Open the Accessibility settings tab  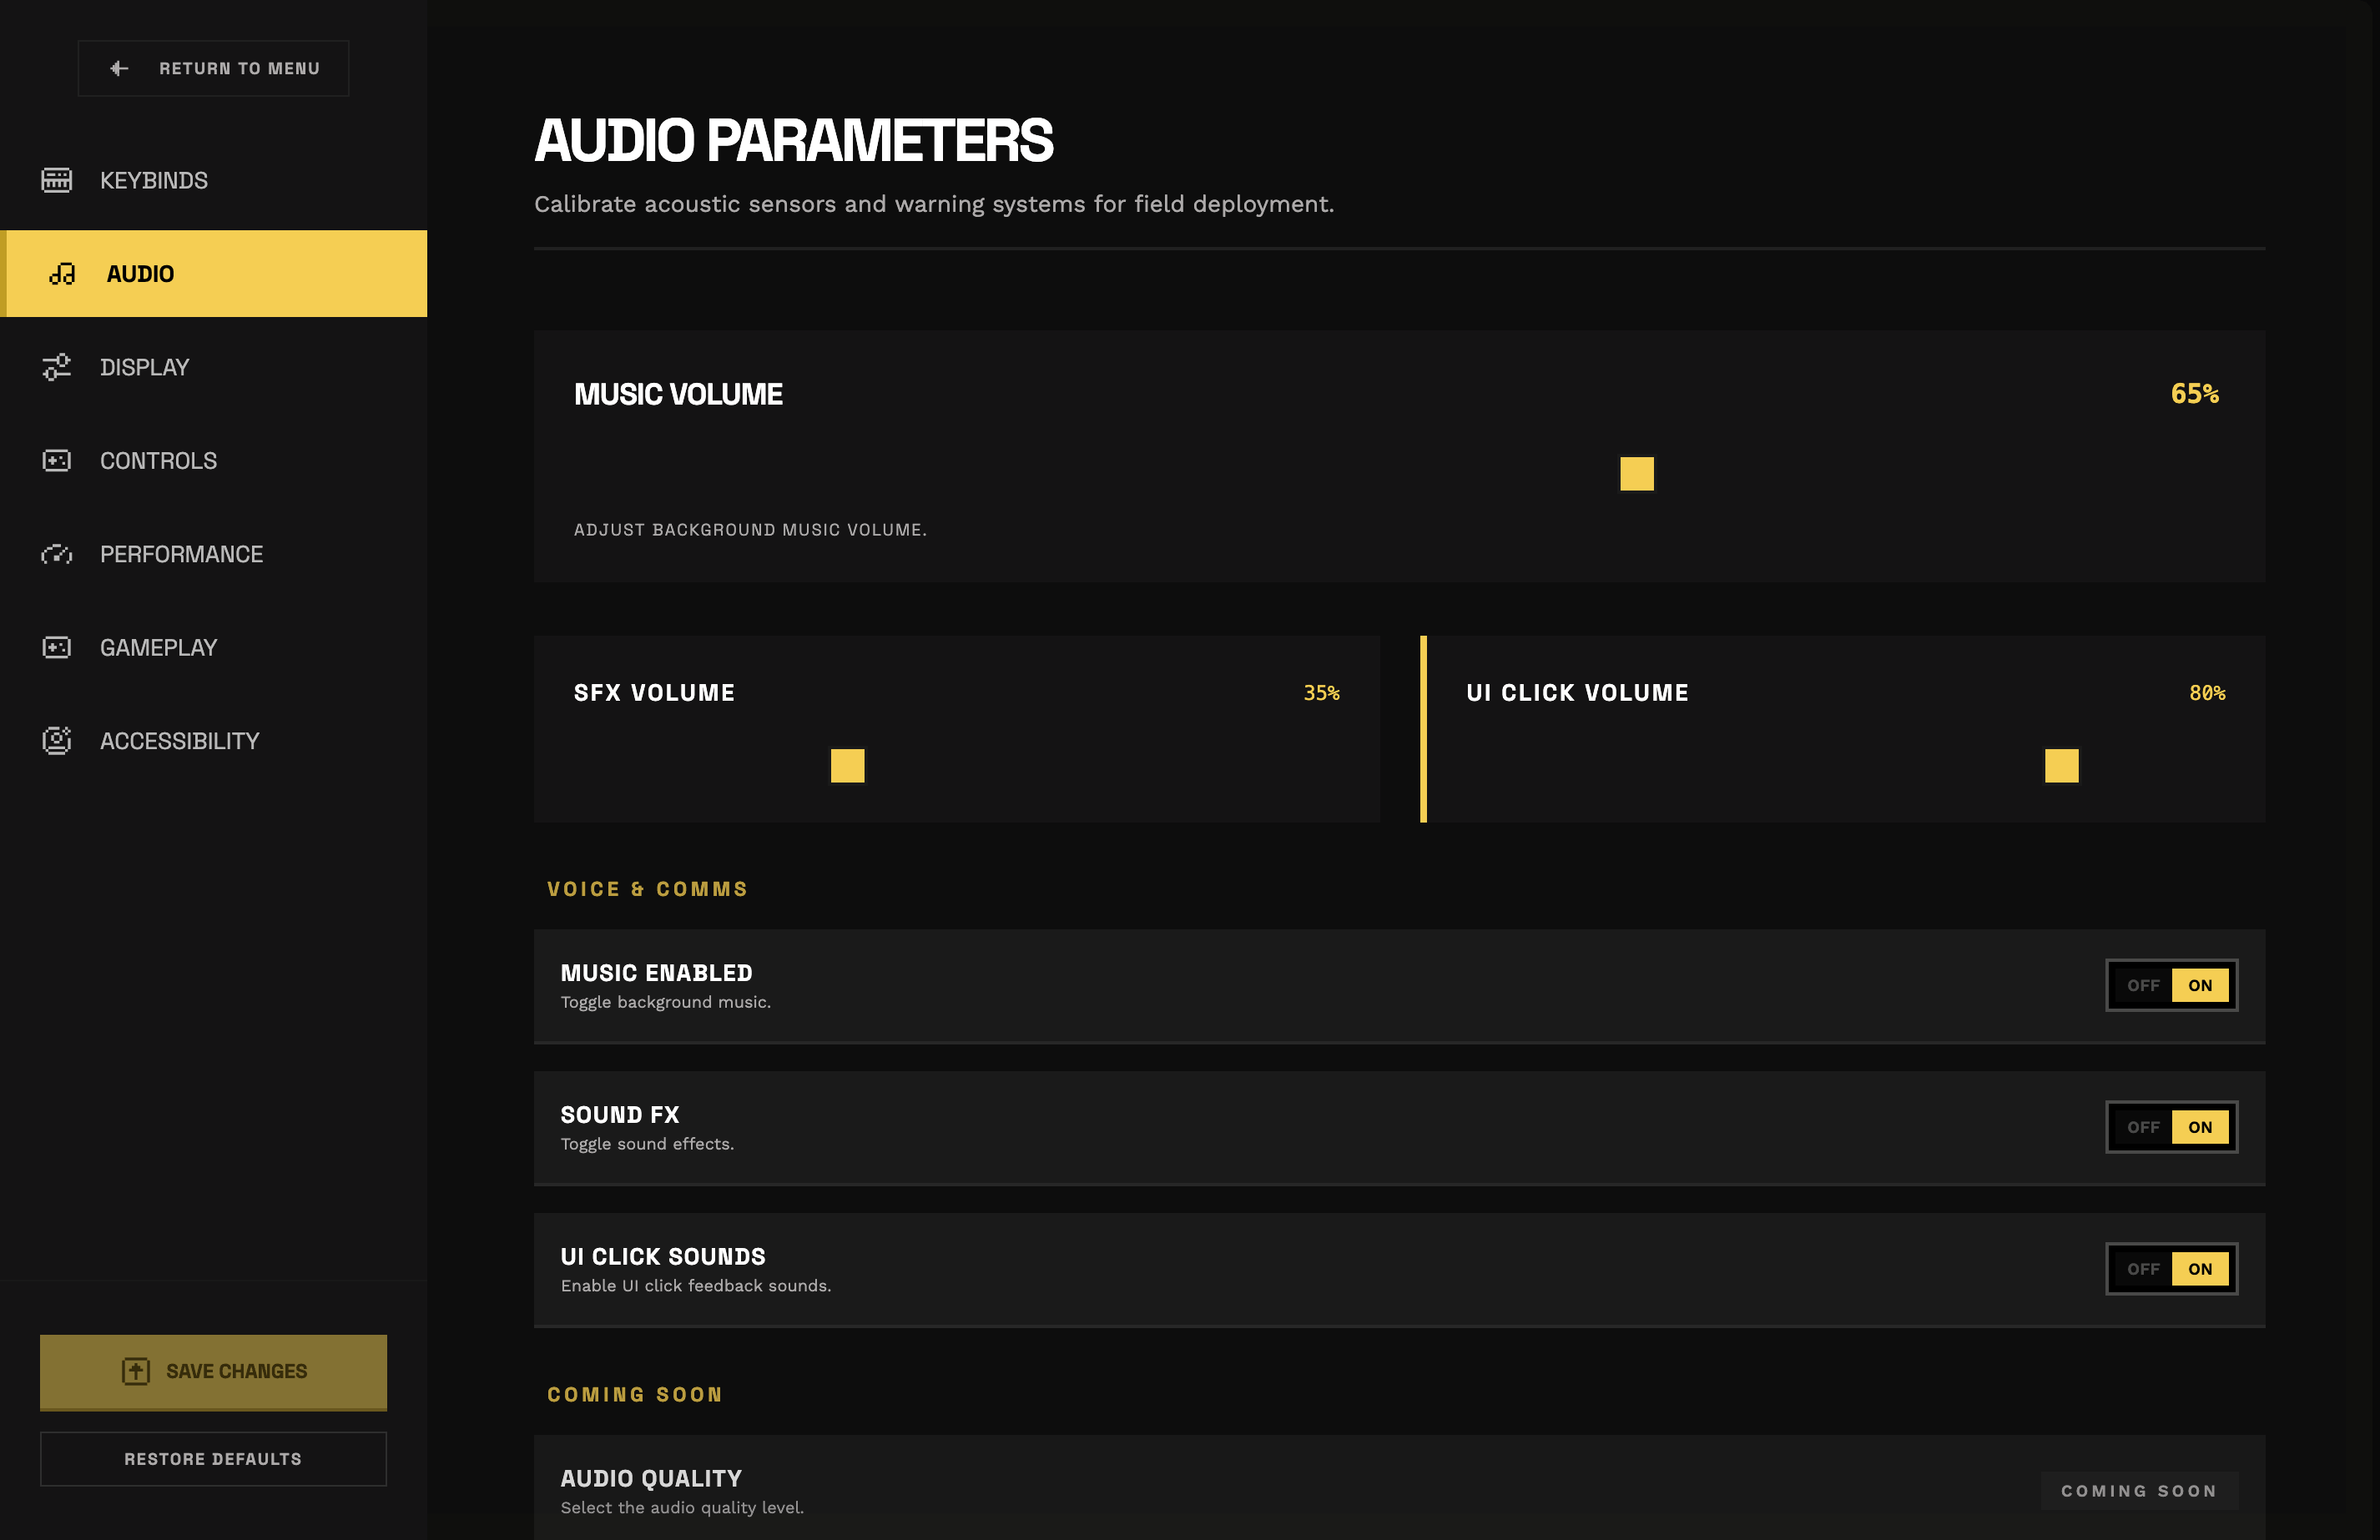point(180,741)
